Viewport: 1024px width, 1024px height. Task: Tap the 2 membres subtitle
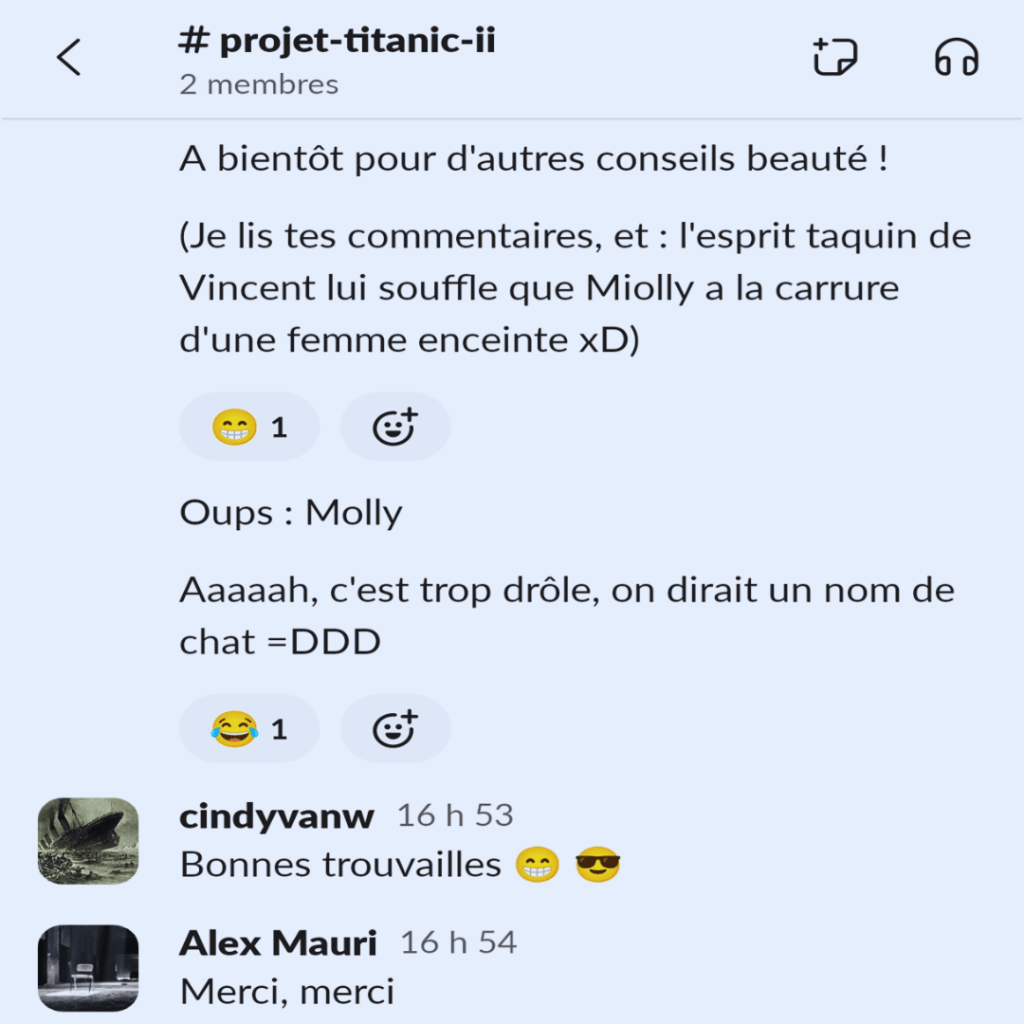259,84
